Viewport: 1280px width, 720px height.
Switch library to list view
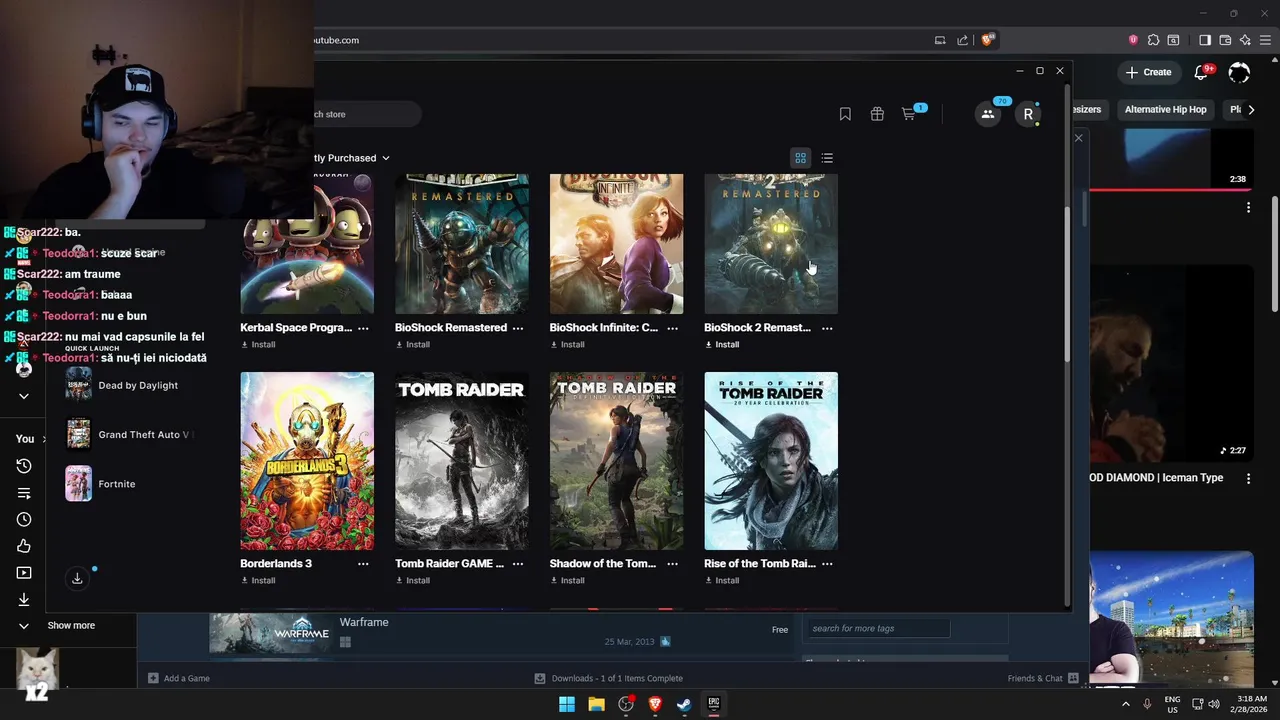tap(827, 158)
